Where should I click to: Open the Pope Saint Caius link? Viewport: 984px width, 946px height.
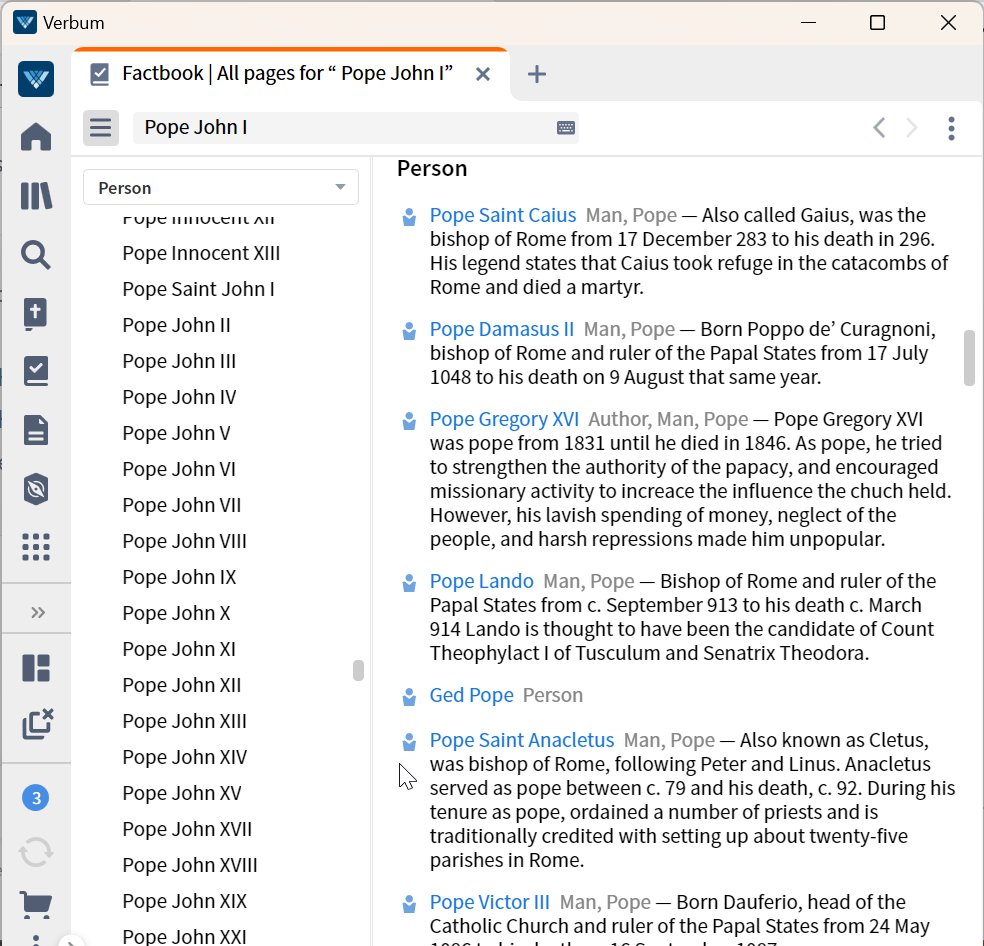[503, 215]
